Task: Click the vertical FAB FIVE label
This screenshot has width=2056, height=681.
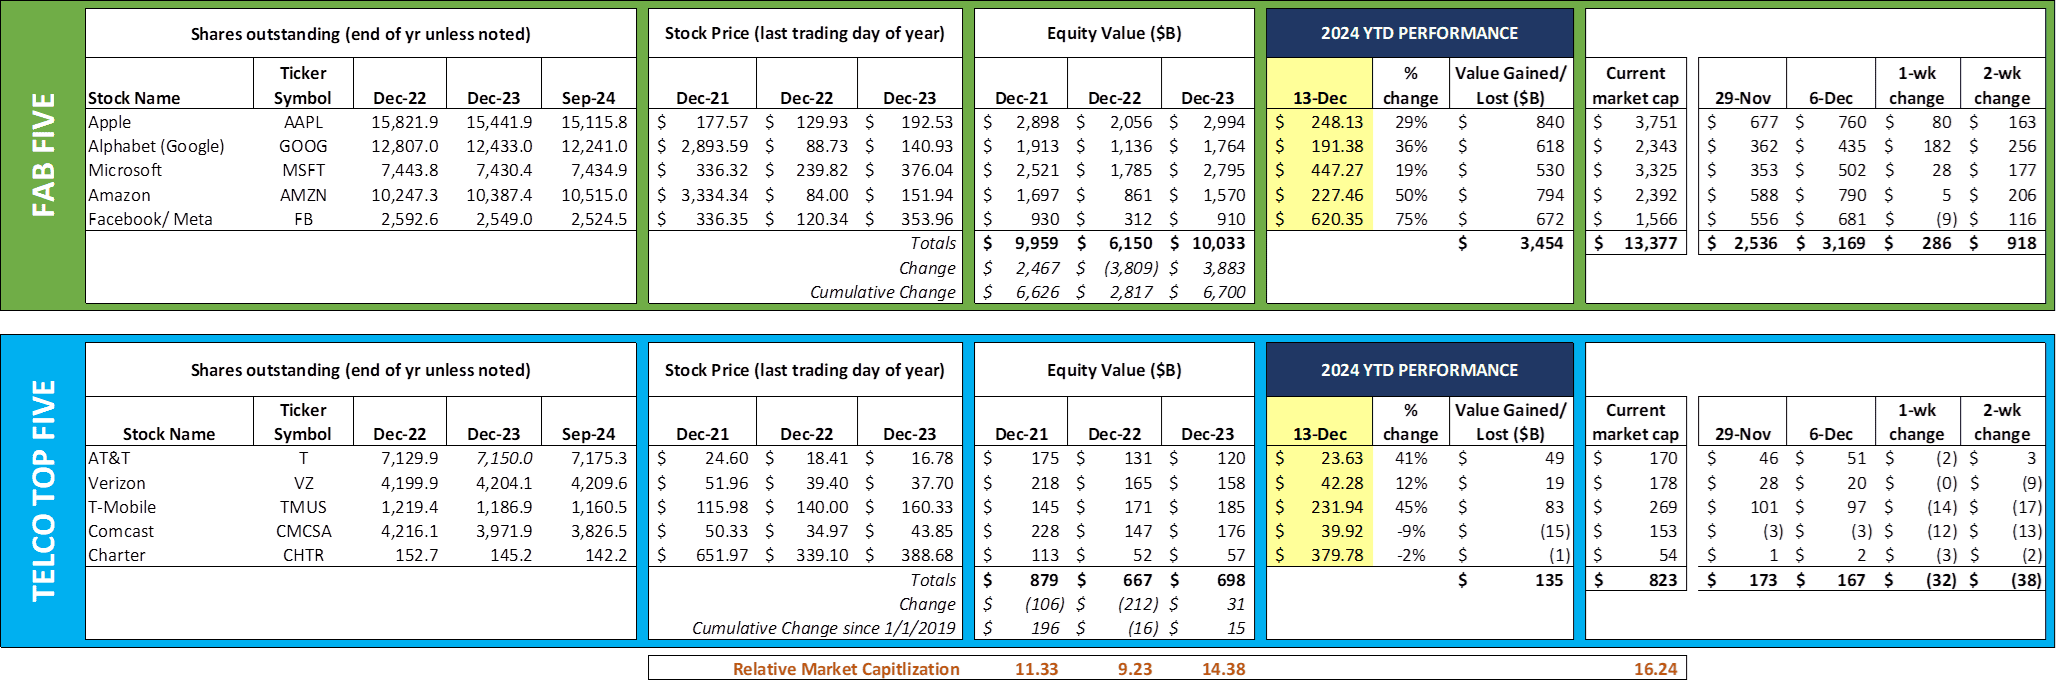Action: [x=43, y=155]
